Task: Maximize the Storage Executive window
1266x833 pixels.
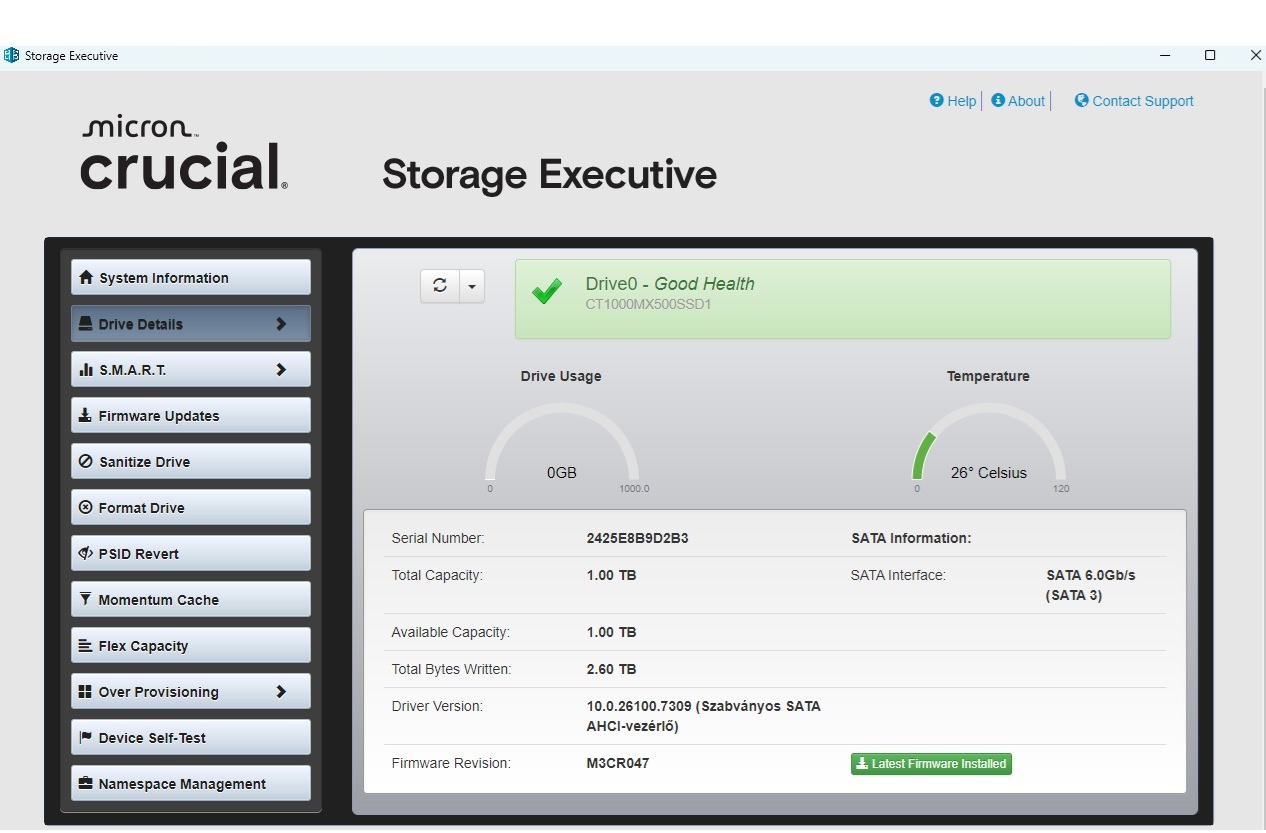Action: 1210,56
